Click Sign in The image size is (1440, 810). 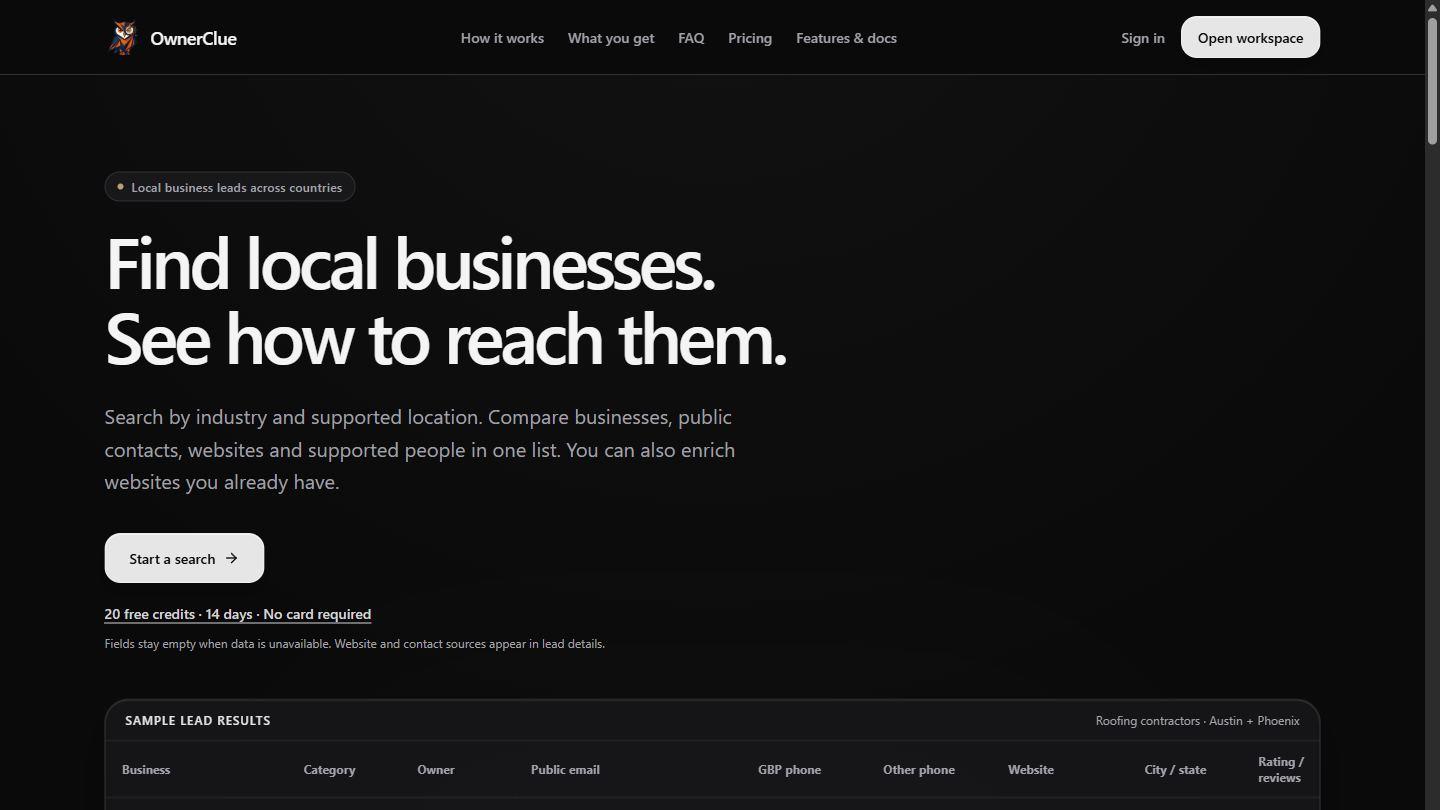[1143, 38]
